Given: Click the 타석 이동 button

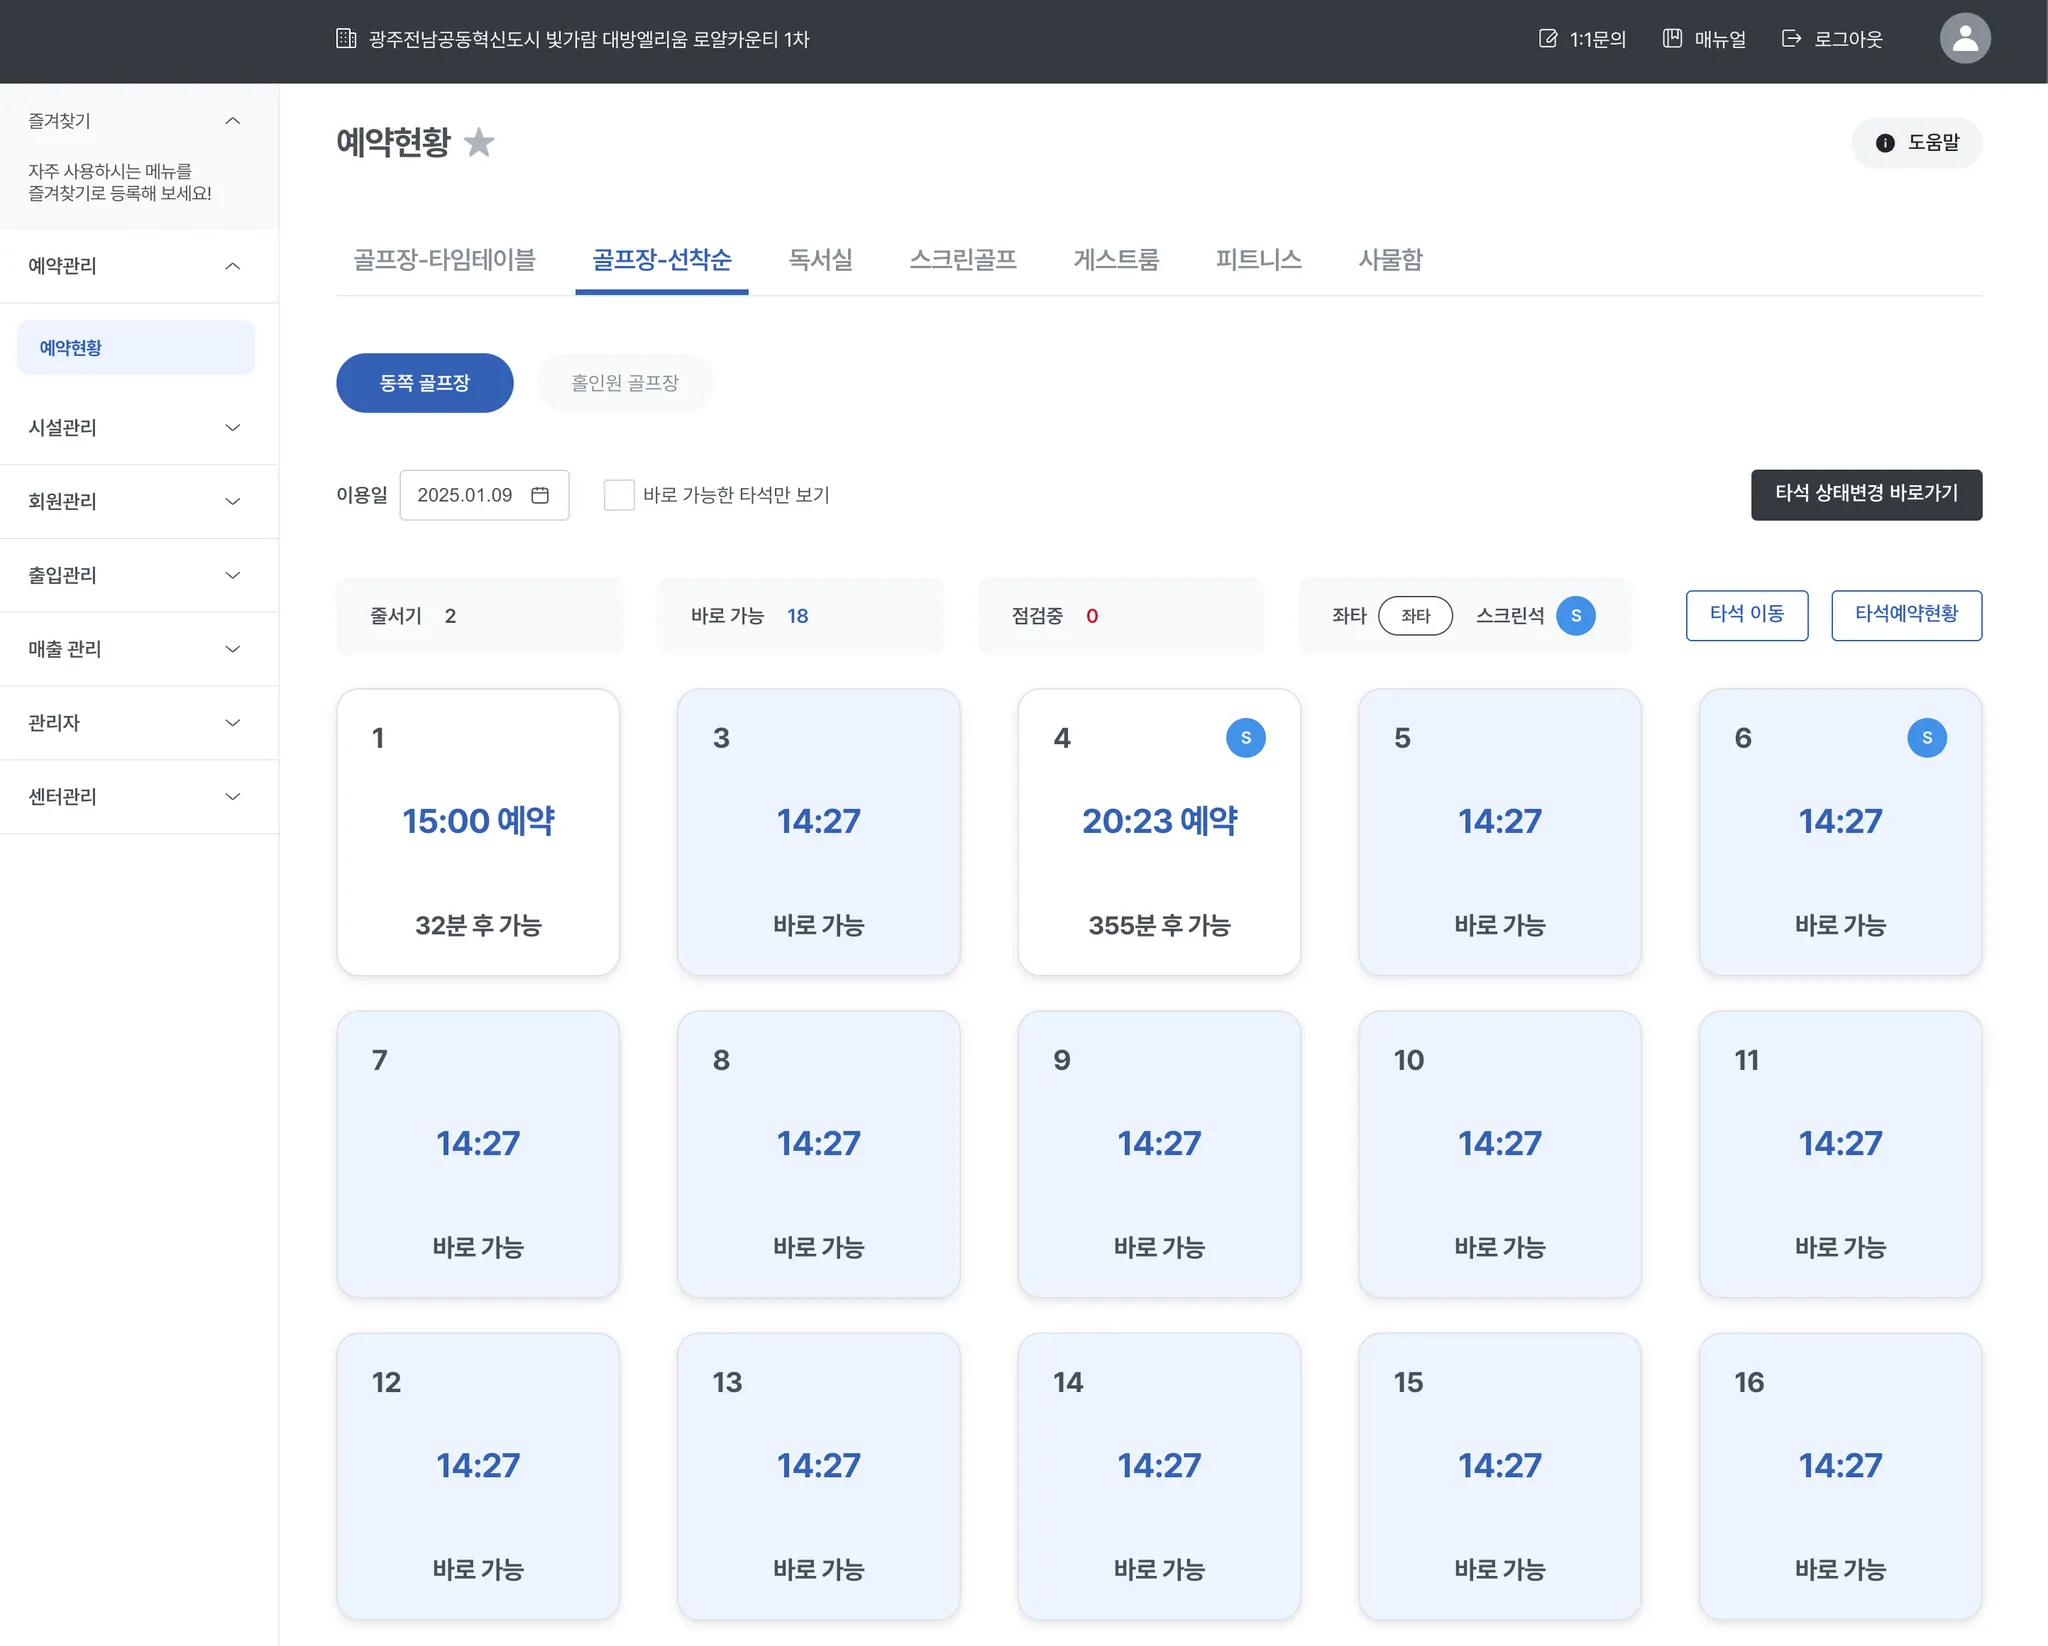Looking at the screenshot, I should point(1746,615).
